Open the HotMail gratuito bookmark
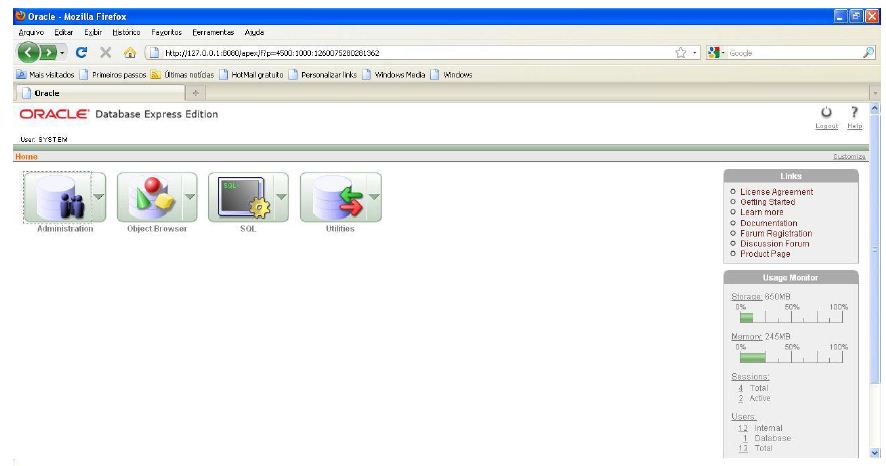The height and width of the screenshot is (466, 886). 251,75
